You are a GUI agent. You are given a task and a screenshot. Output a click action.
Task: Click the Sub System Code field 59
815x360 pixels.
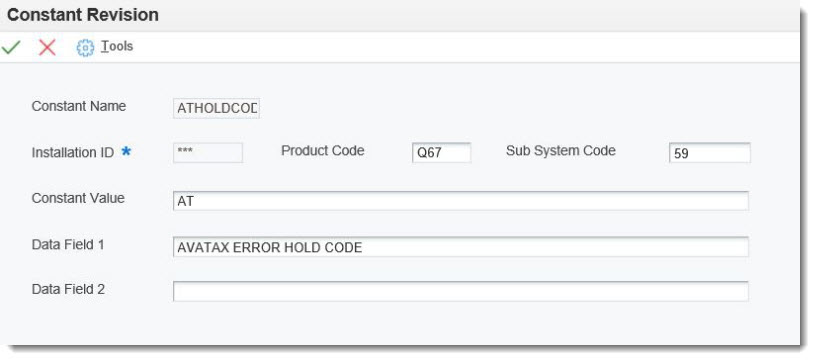coord(709,153)
